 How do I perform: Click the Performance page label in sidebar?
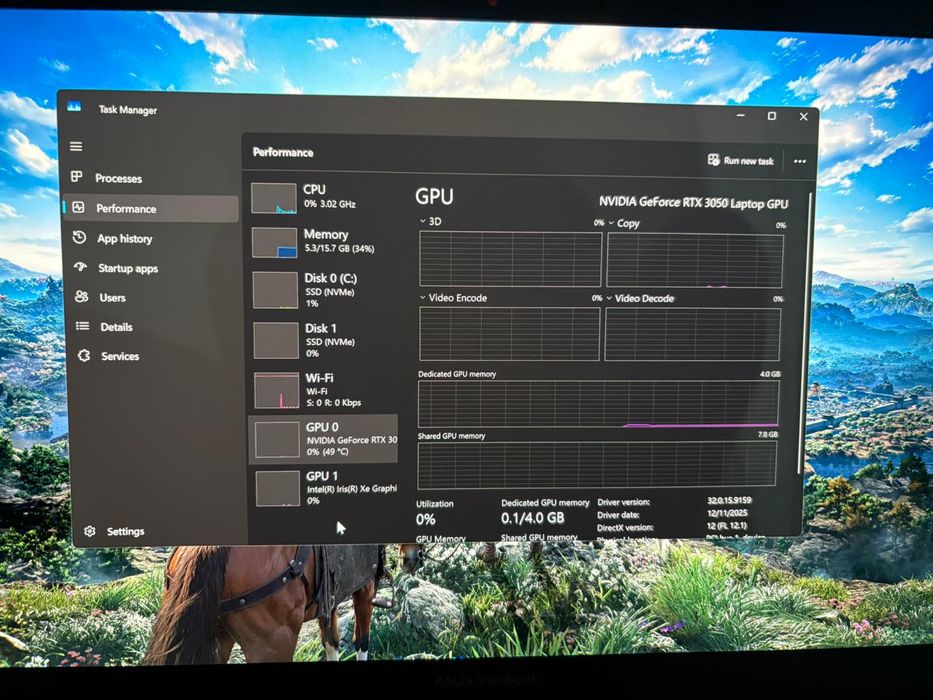(126, 208)
